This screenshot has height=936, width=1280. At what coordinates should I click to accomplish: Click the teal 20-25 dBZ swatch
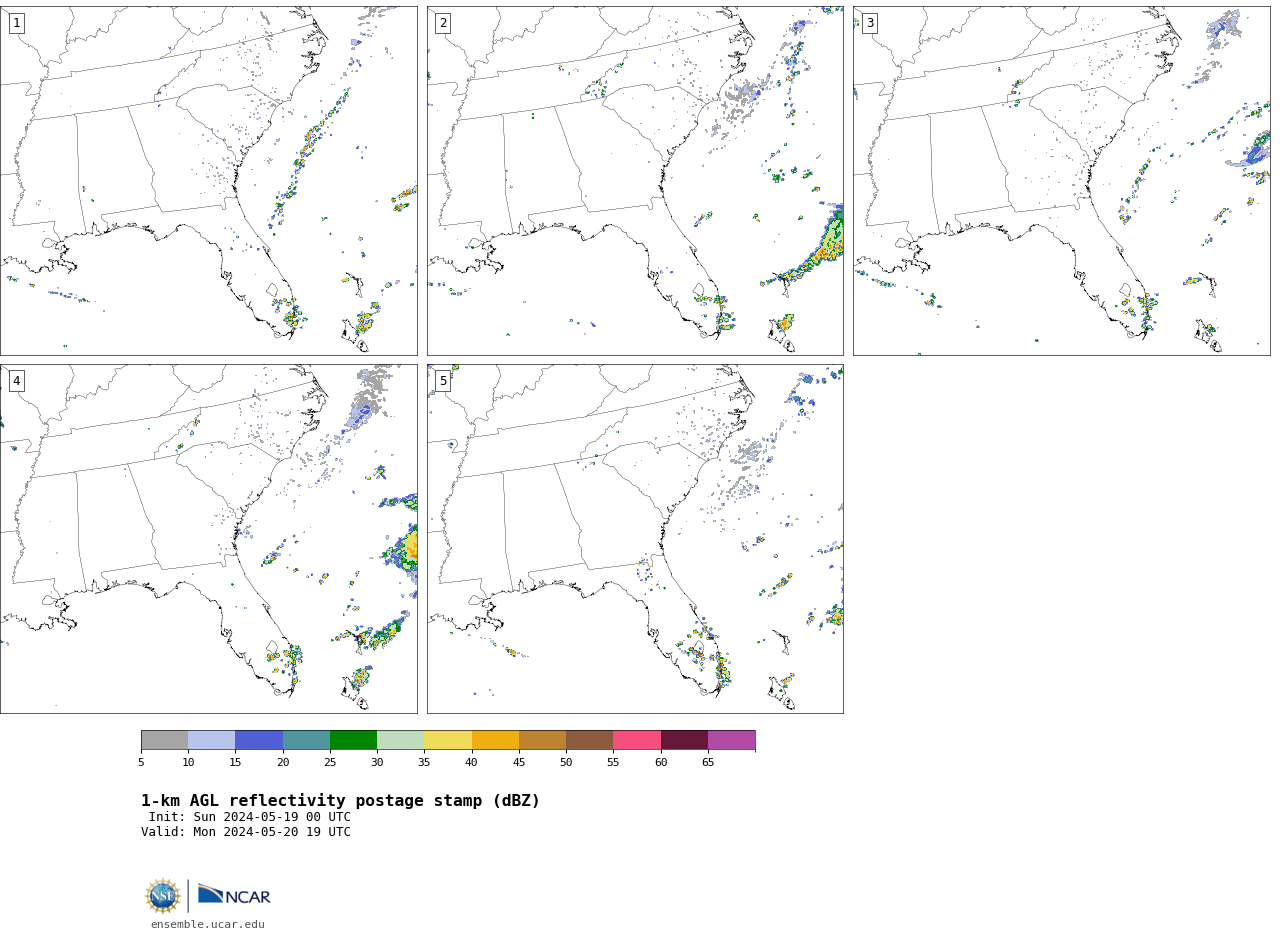[306, 740]
